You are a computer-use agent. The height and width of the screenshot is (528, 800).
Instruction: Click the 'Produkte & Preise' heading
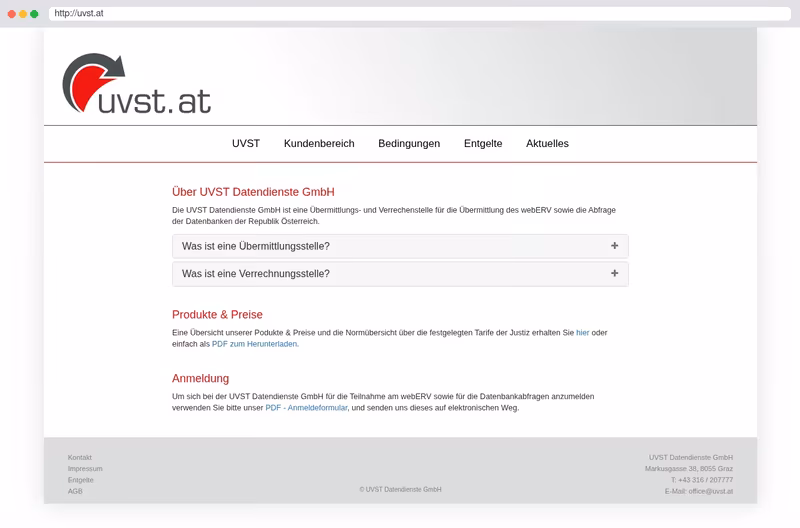(x=217, y=314)
